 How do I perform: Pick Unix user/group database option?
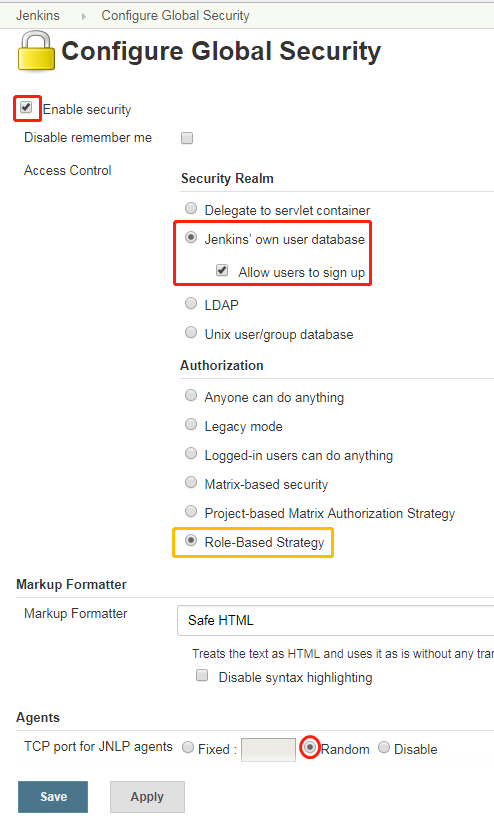tap(191, 332)
